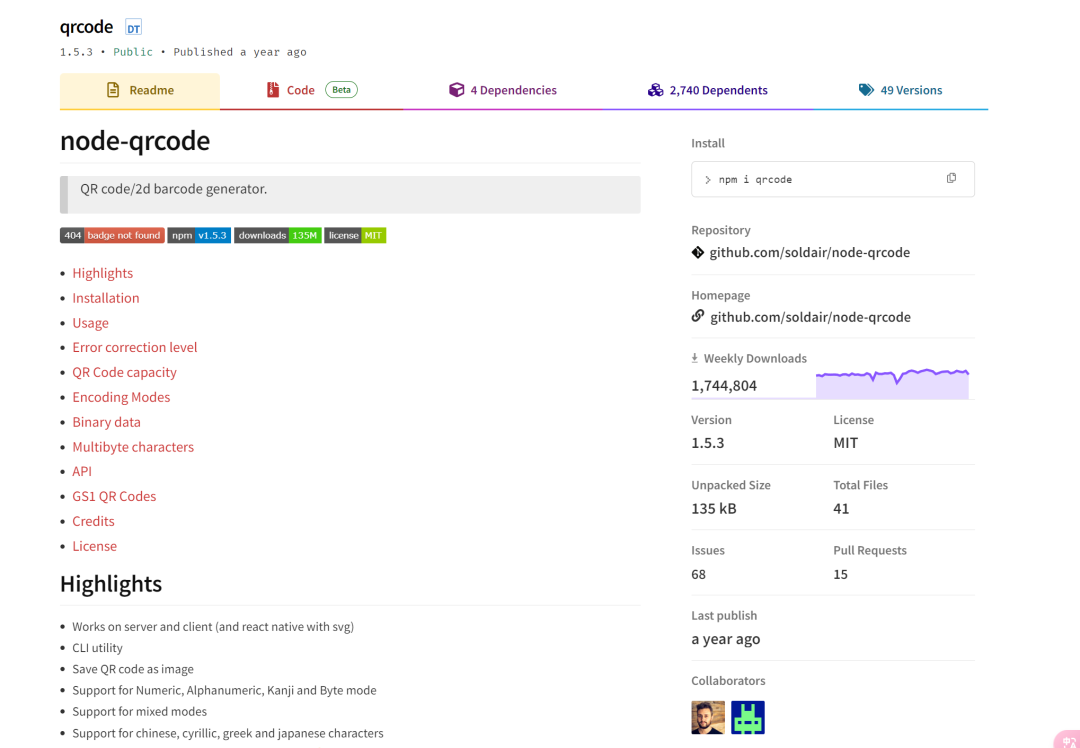Jump to the License contents link
This screenshot has height=748, width=1080.
pyautogui.click(x=94, y=546)
